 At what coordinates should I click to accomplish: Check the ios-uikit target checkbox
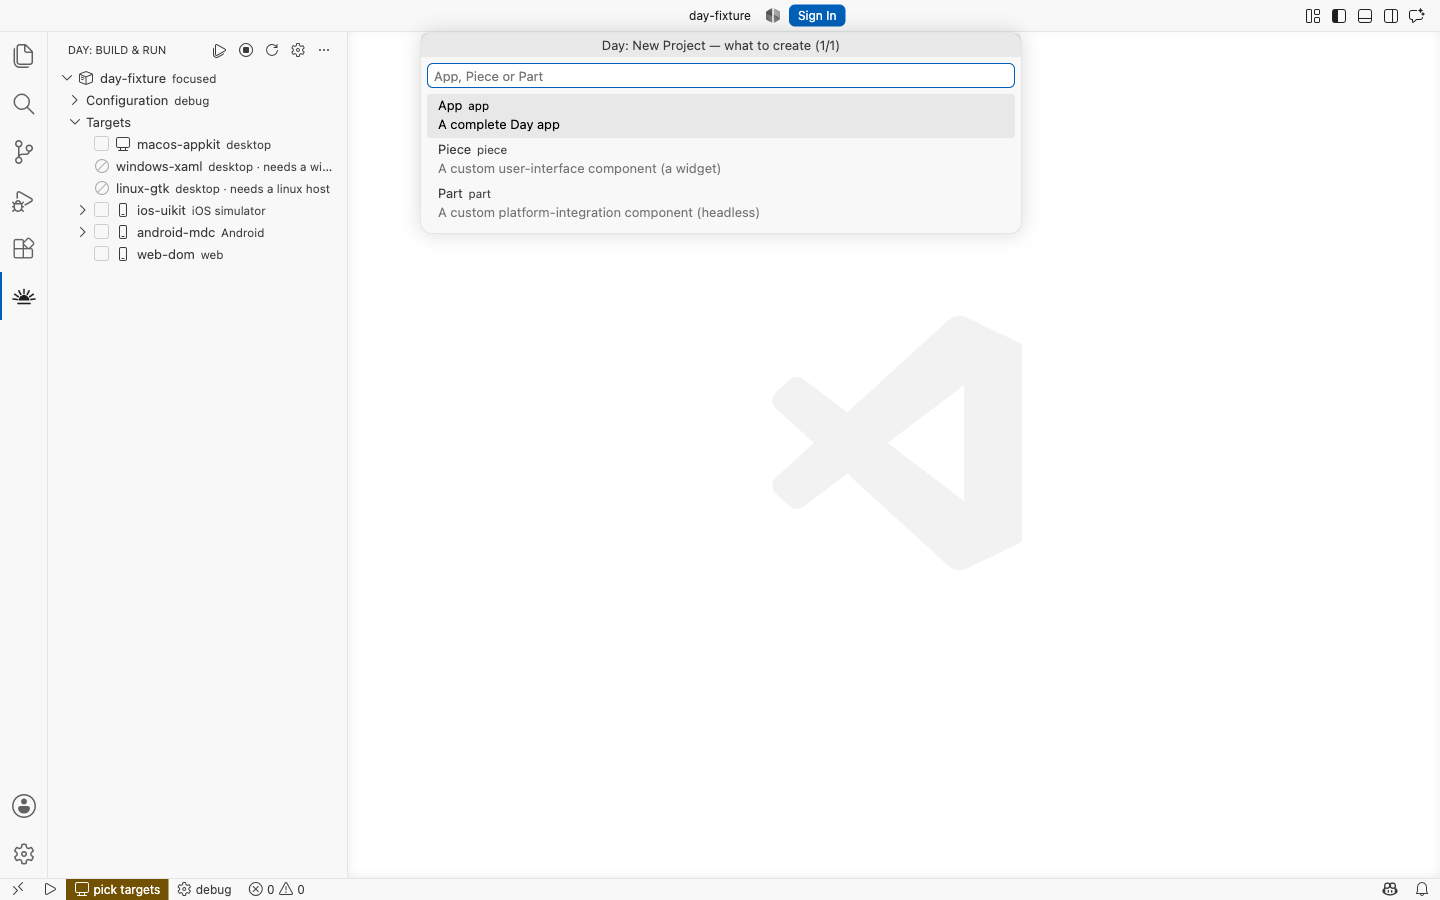pyautogui.click(x=101, y=210)
